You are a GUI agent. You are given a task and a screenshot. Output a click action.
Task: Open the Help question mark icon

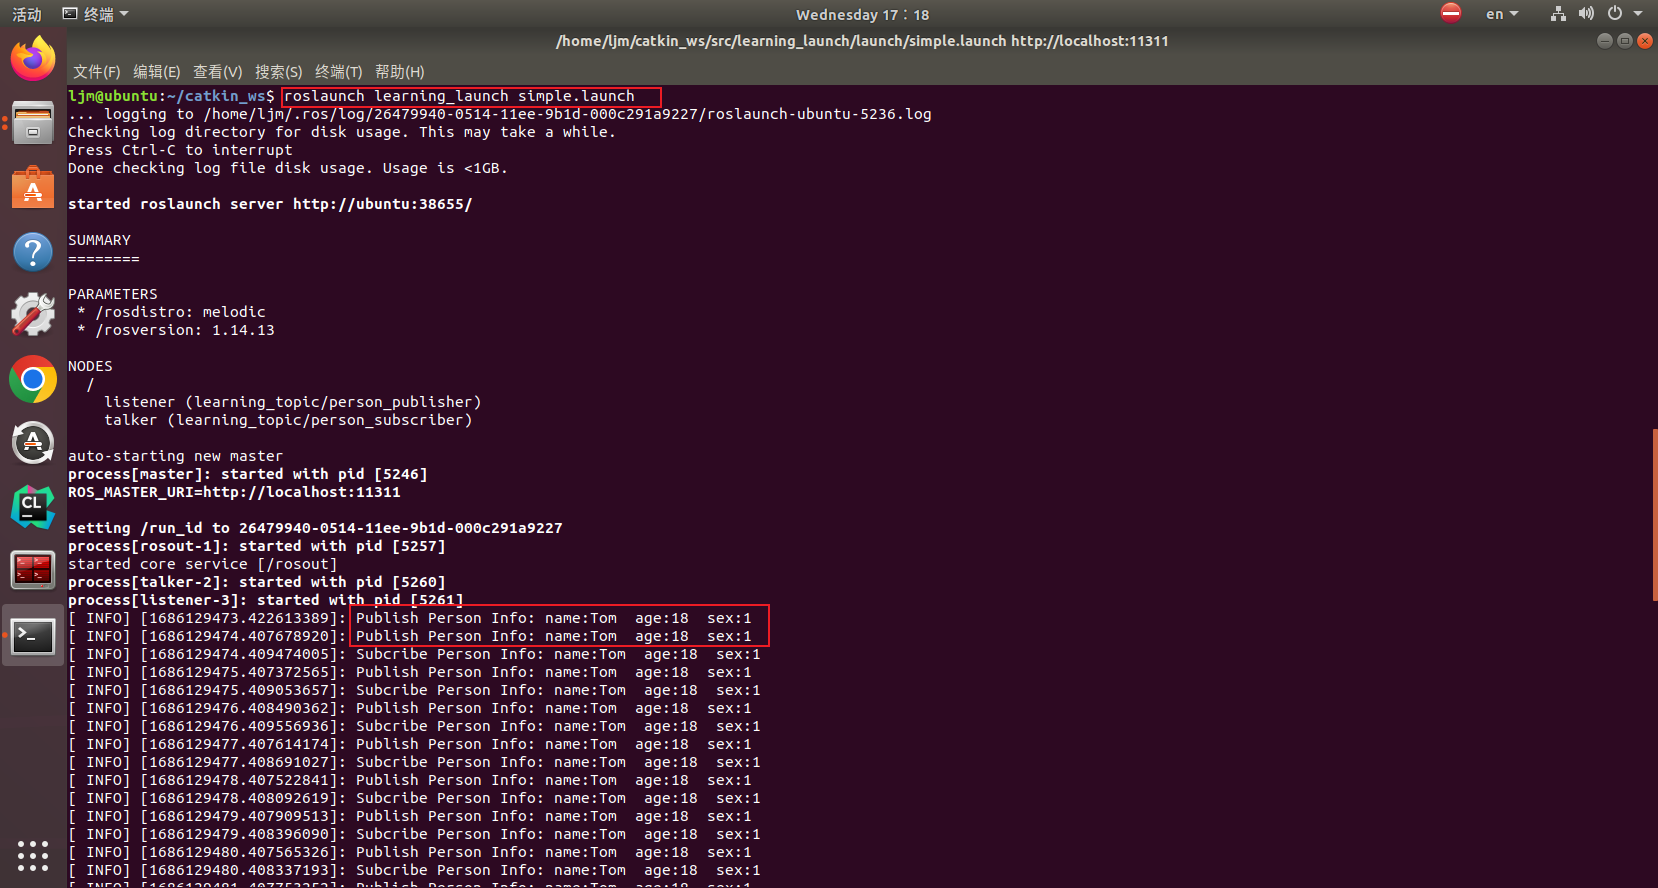tap(33, 252)
